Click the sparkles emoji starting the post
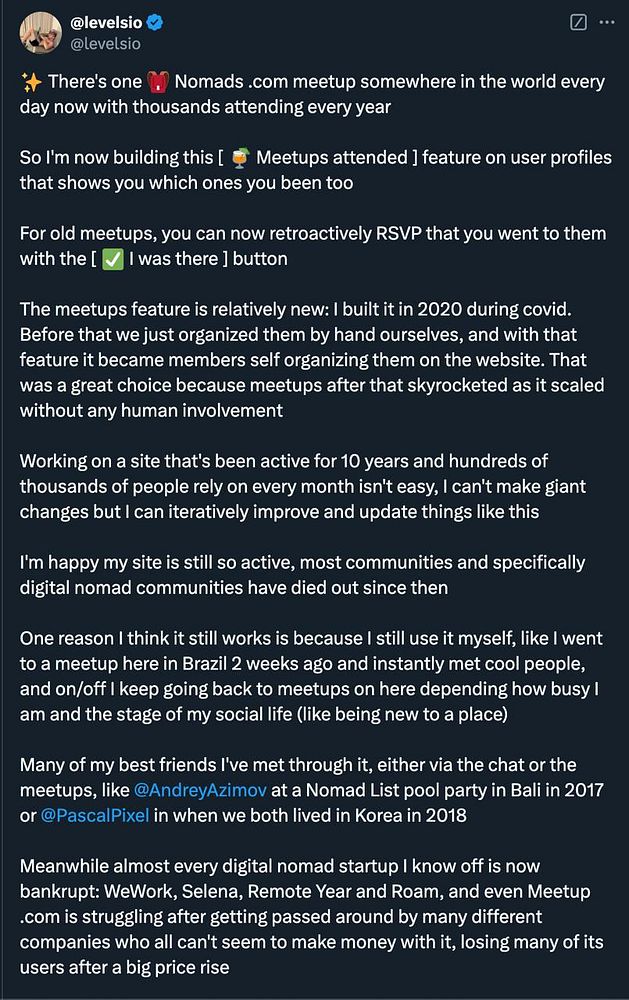The image size is (629, 1000). (31, 82)
